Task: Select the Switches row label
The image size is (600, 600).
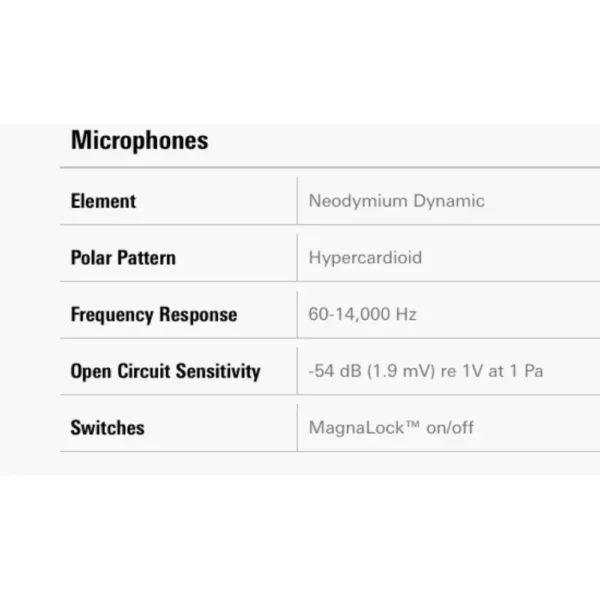Action: tap(108, 427)
